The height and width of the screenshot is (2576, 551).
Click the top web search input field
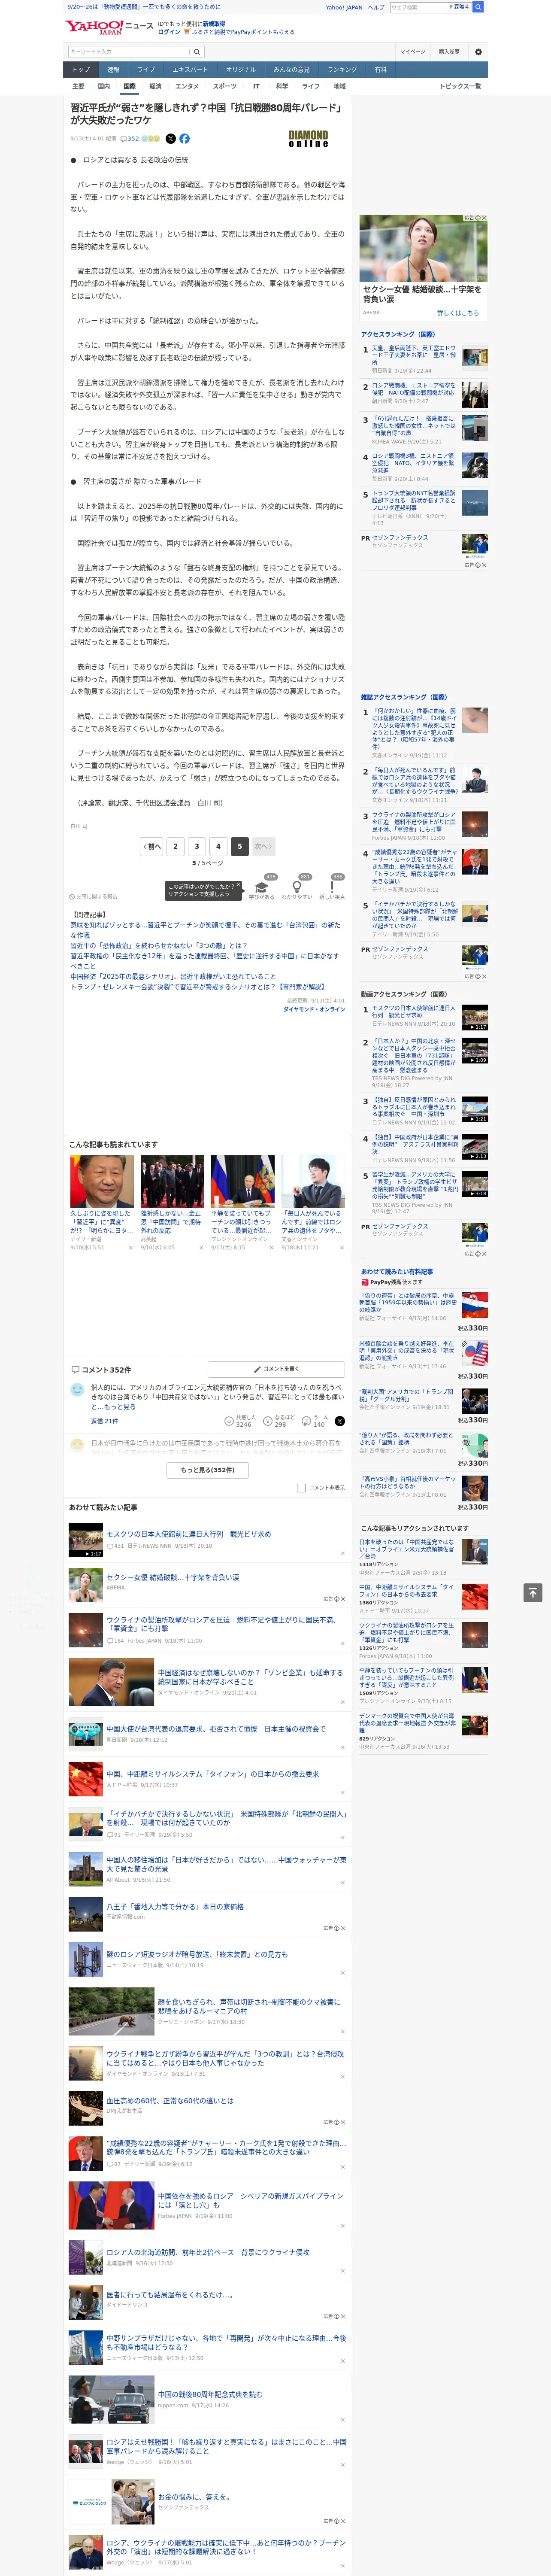418,7
